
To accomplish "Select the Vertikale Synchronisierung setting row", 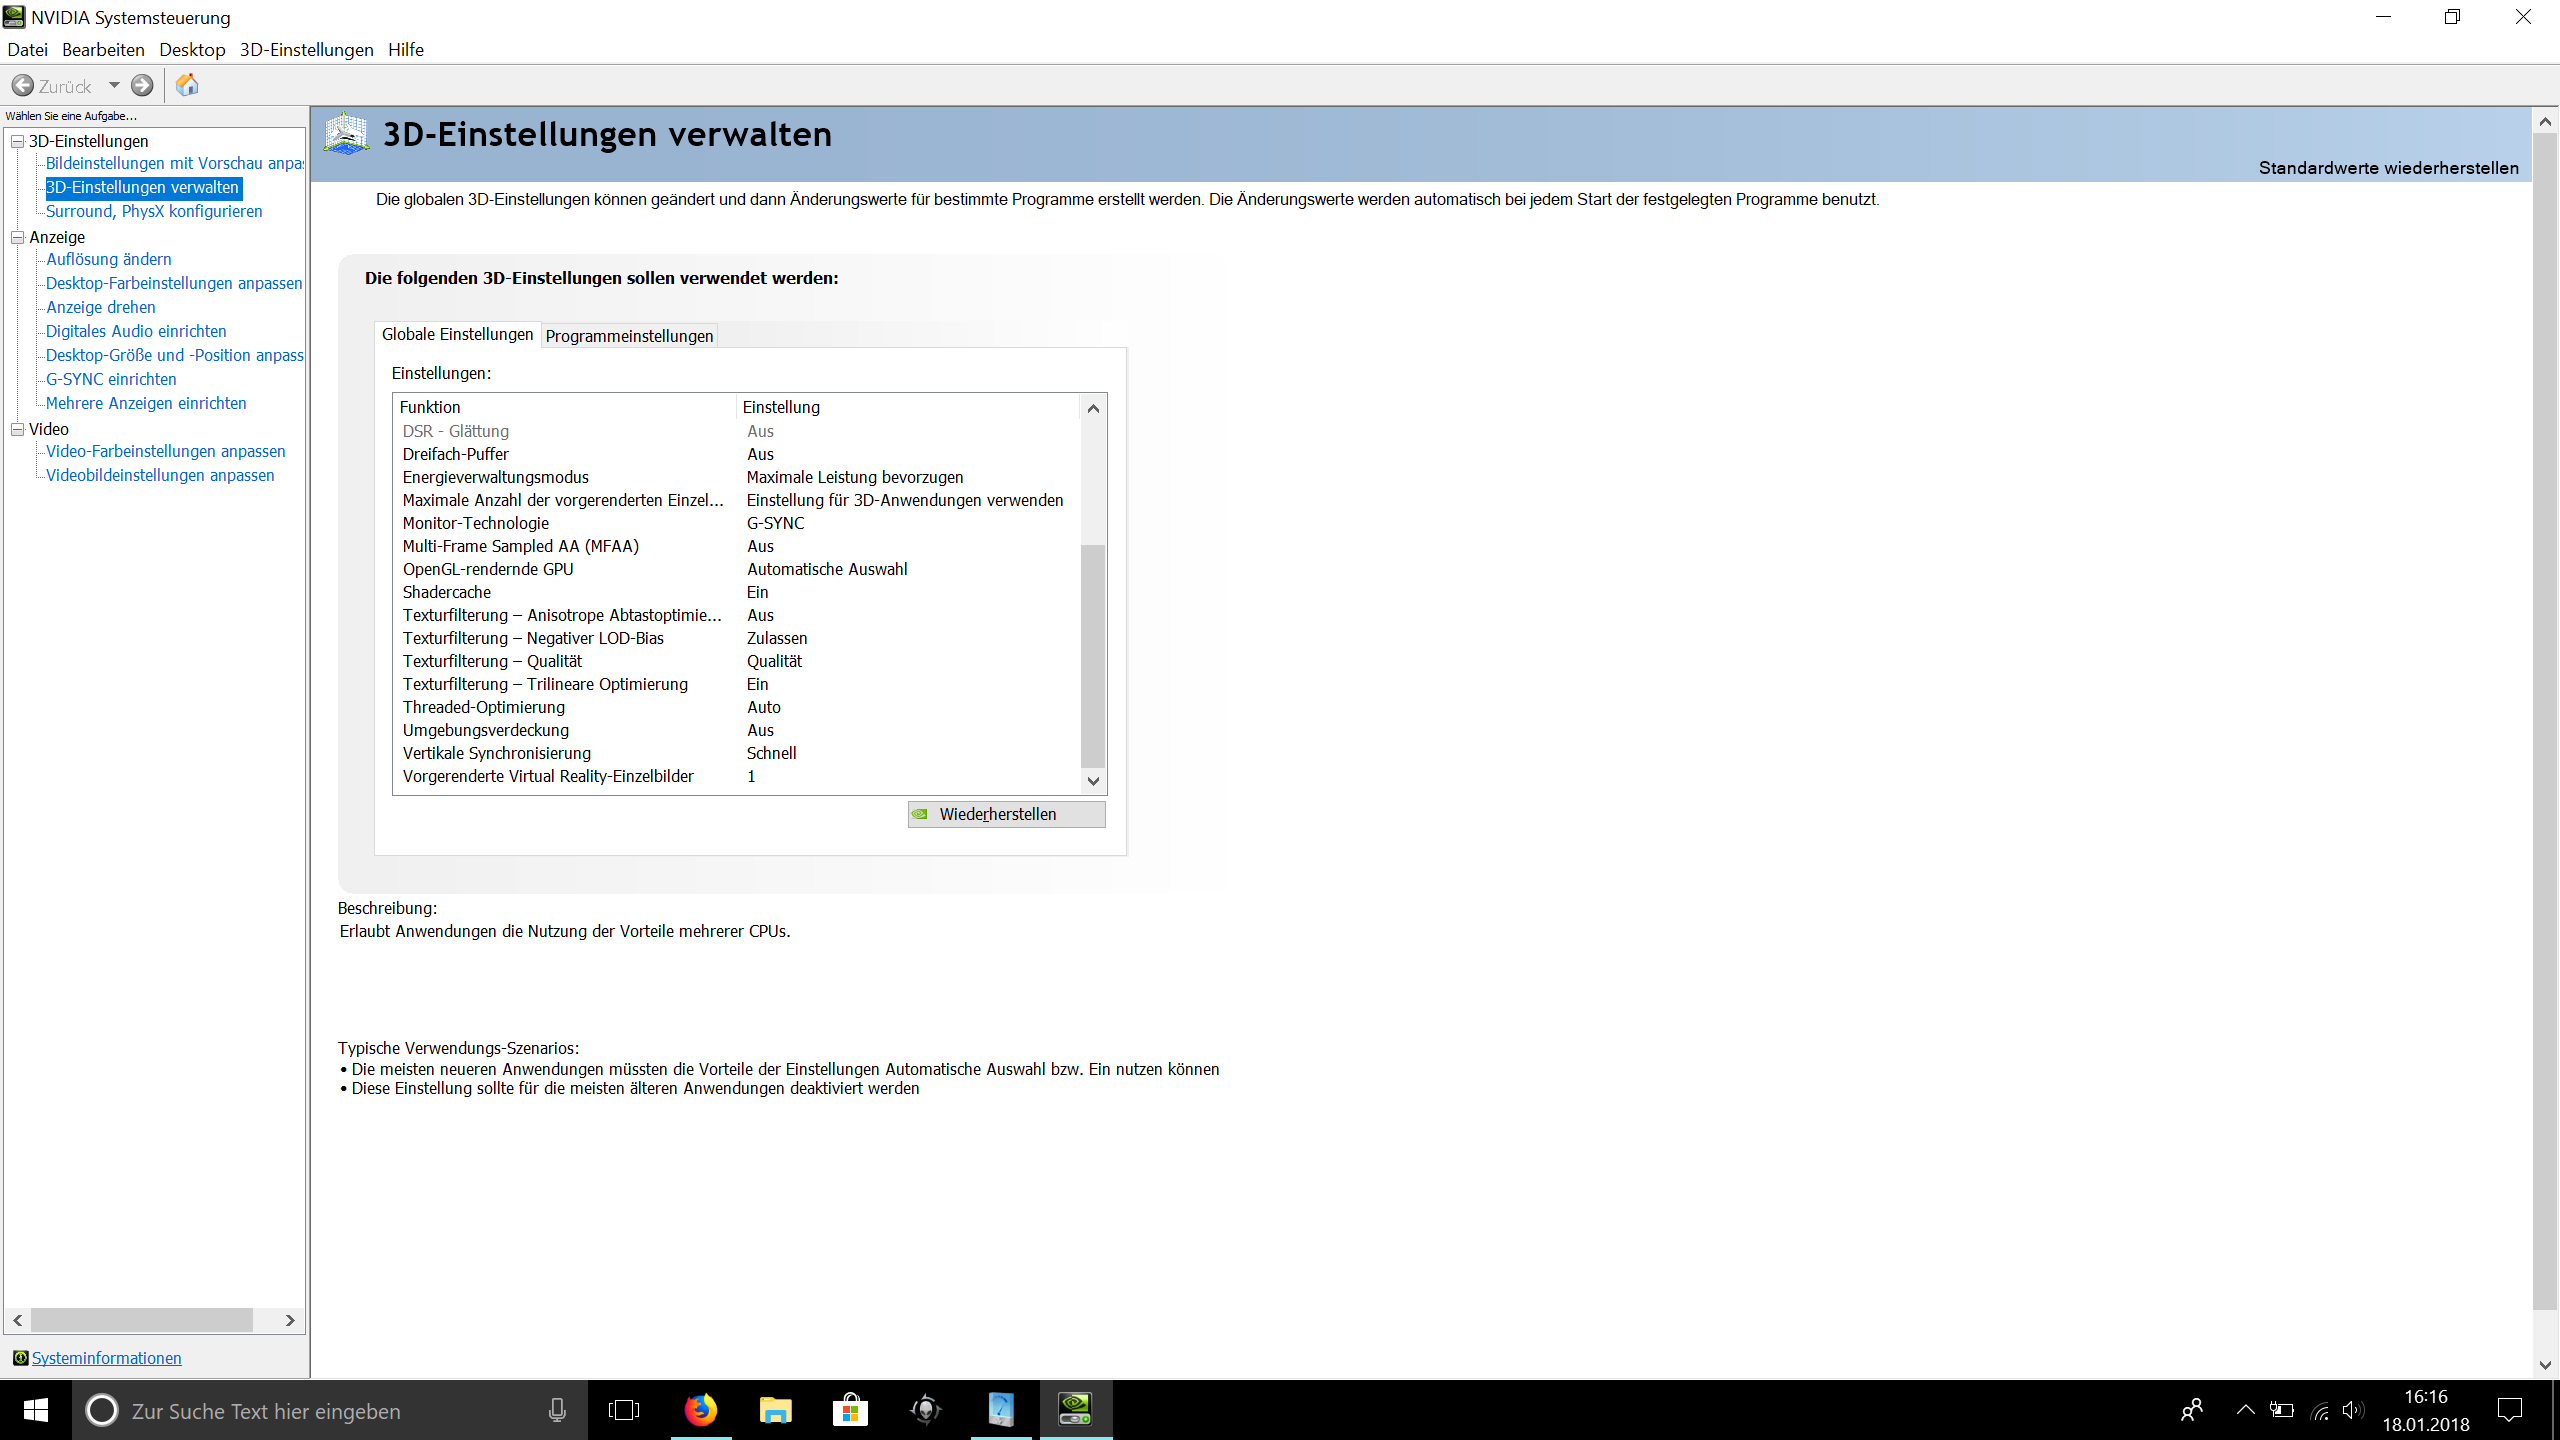I will [x=497, y=753].
